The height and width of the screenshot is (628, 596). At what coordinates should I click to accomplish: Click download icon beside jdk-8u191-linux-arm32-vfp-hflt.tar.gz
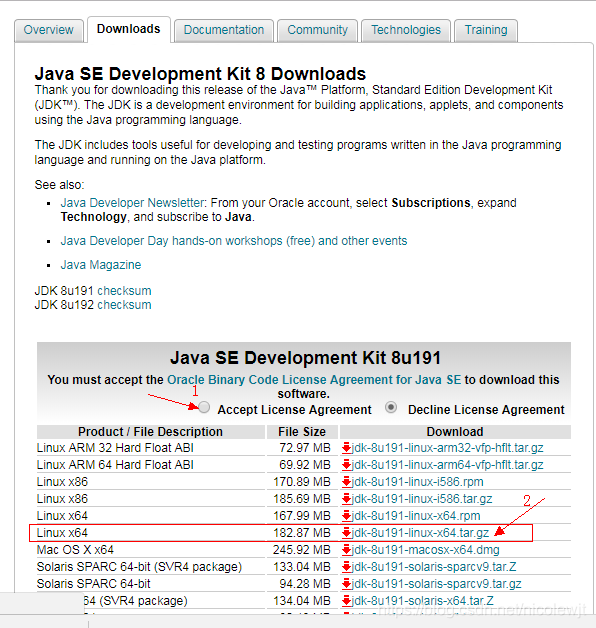[346, 448]
